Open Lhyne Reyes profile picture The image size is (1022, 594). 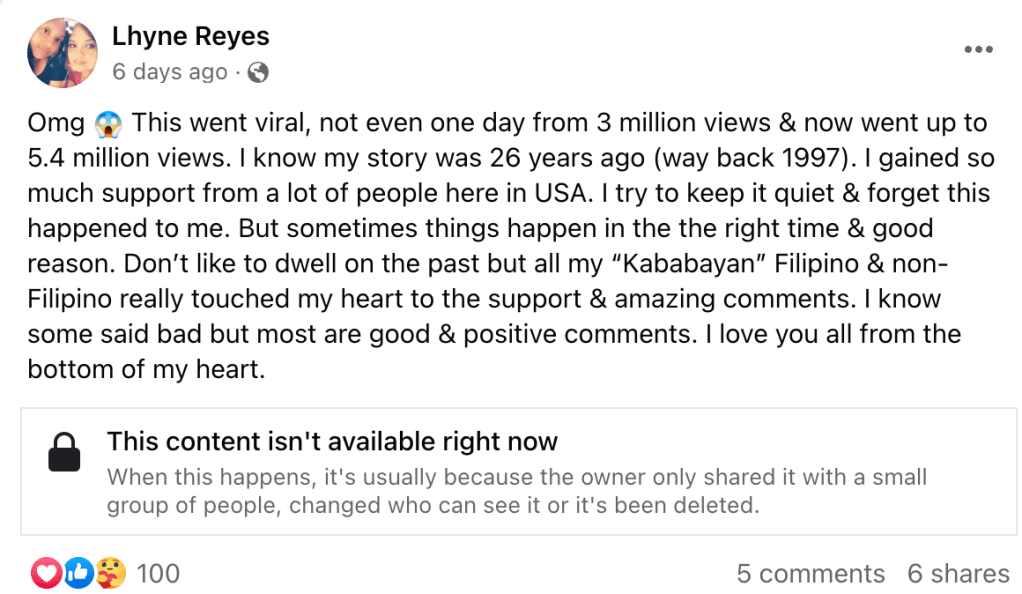[62, 53]
